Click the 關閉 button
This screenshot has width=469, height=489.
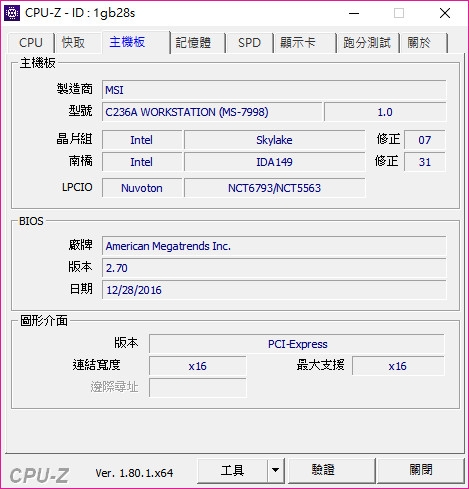pos(420,471)
